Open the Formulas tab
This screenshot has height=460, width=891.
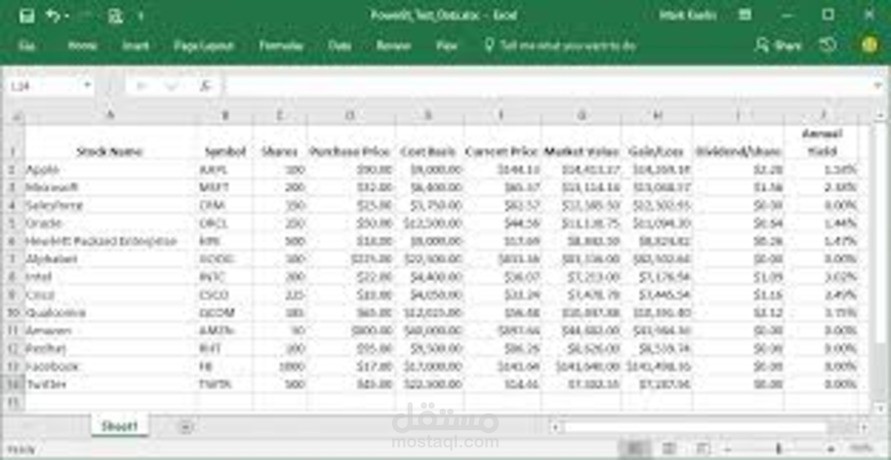click(281, 46)
